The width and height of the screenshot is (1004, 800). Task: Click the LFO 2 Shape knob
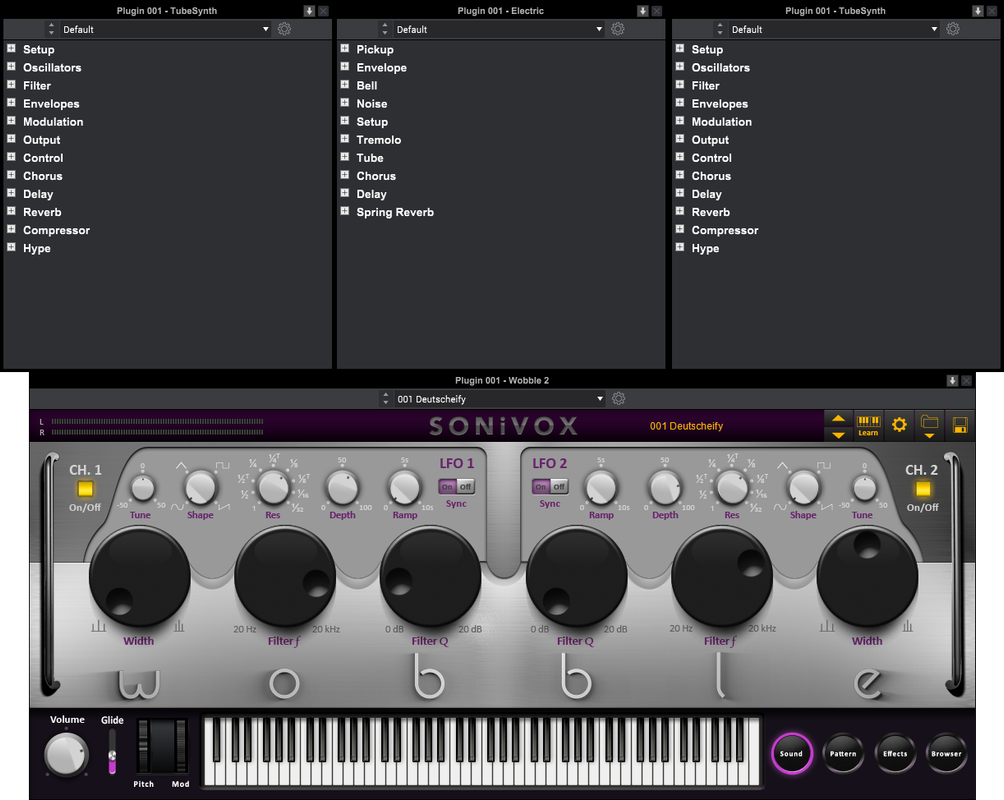pos(803,488)
